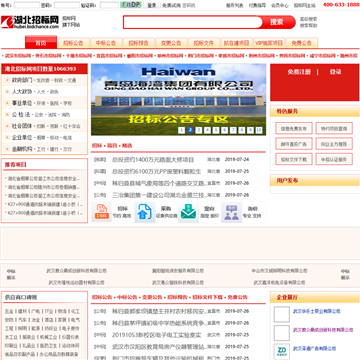Screen dimensions: 360x360
Task: Switch to the 免费公告 tab
Action: pyautogui.click(x=302, y=43)
